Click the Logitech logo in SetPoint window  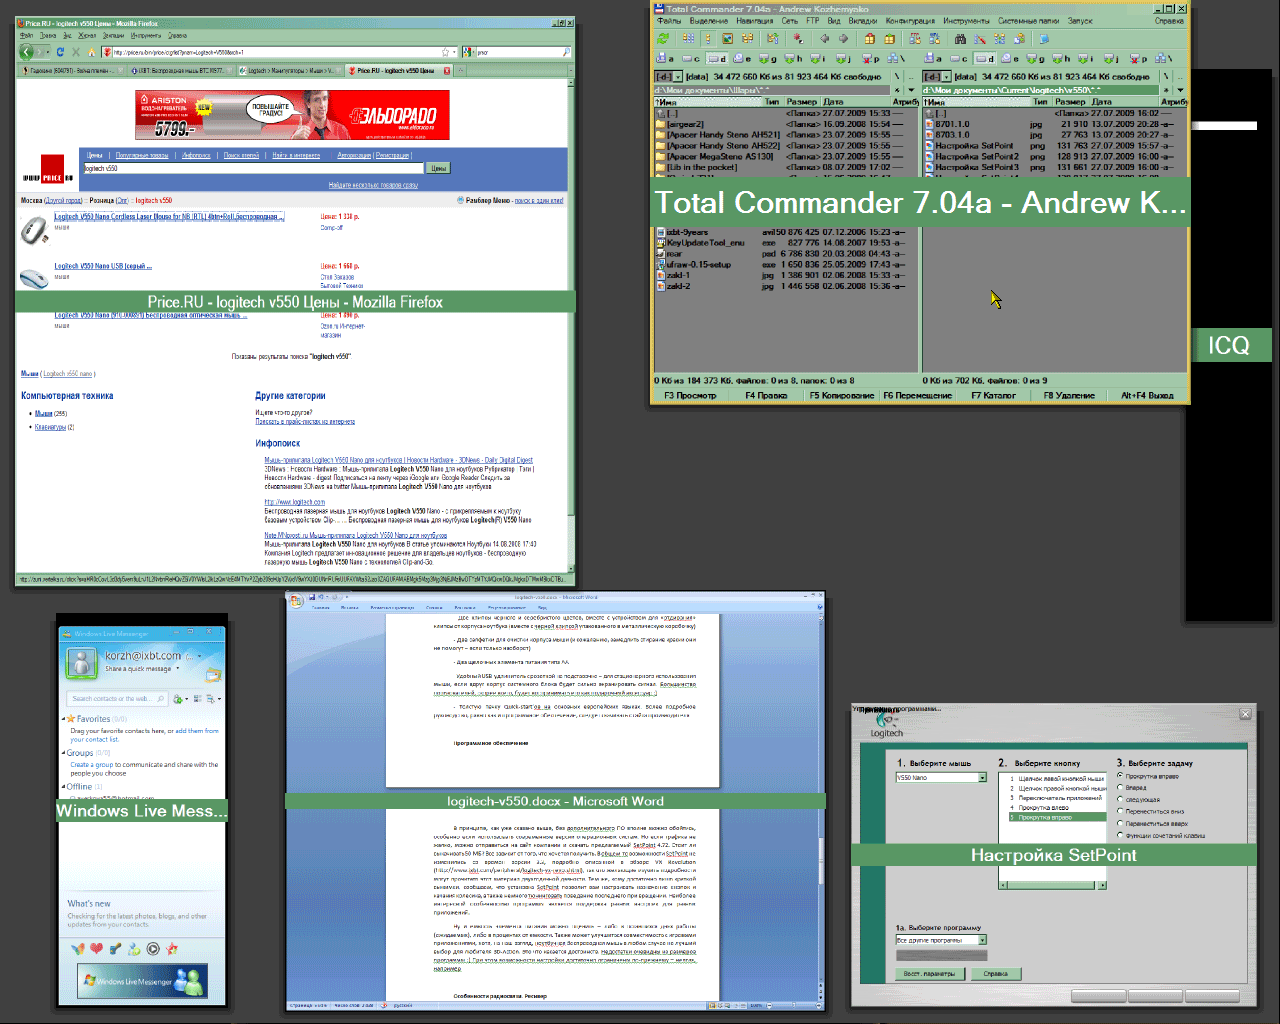pos(886,725)
